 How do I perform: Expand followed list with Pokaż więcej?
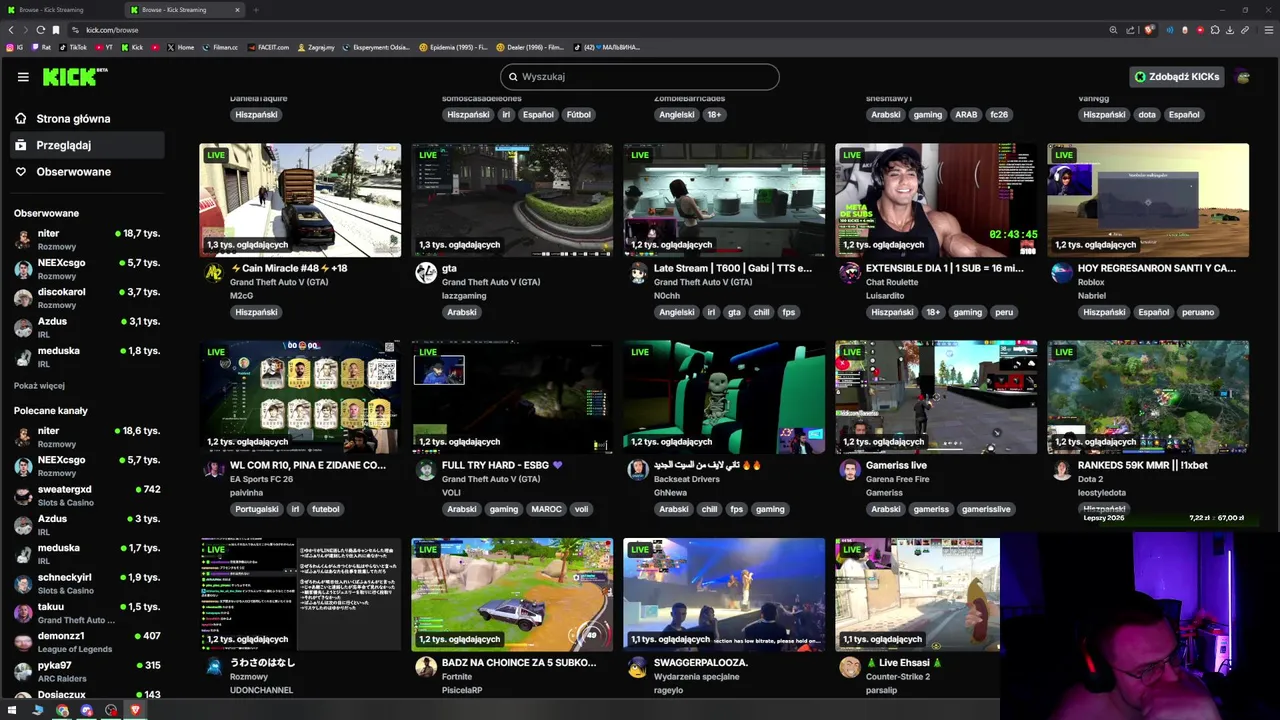39,386
